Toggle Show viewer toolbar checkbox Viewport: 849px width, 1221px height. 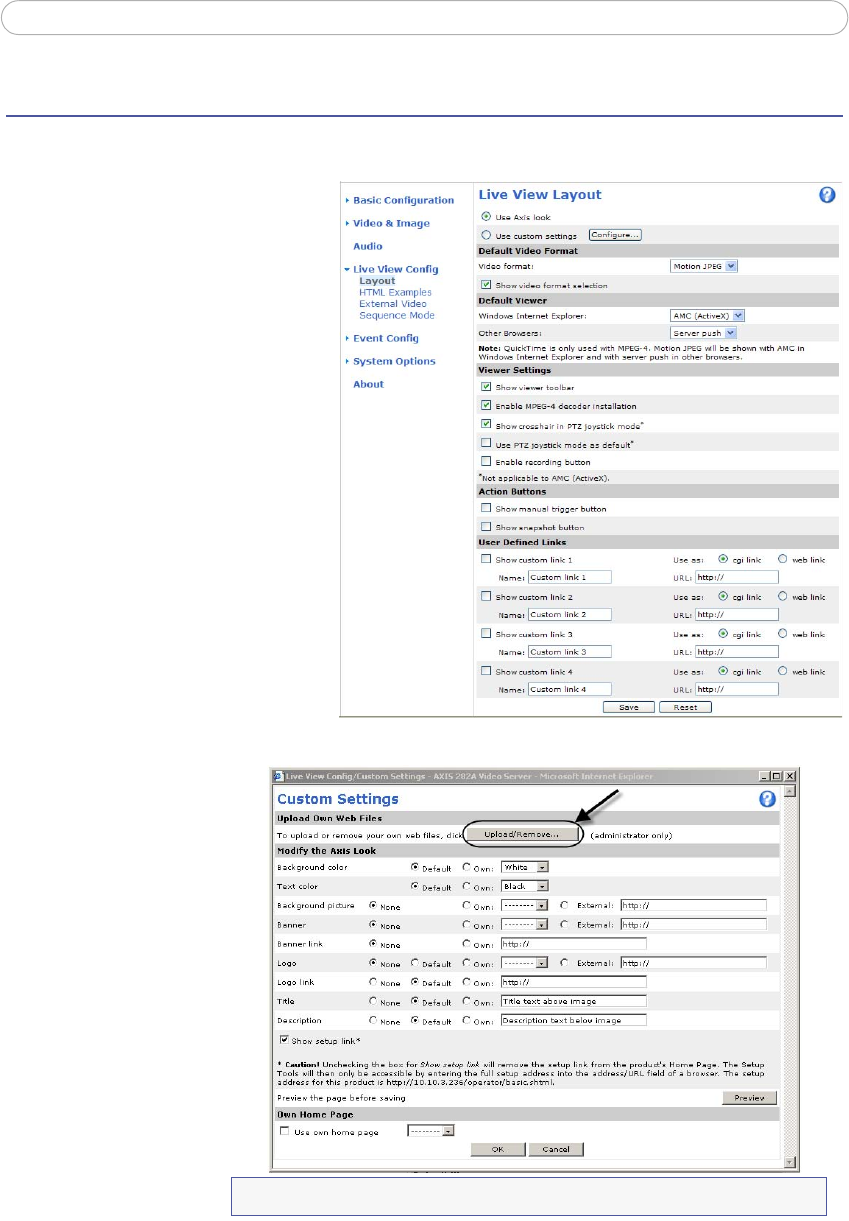(x=486, y=386)
